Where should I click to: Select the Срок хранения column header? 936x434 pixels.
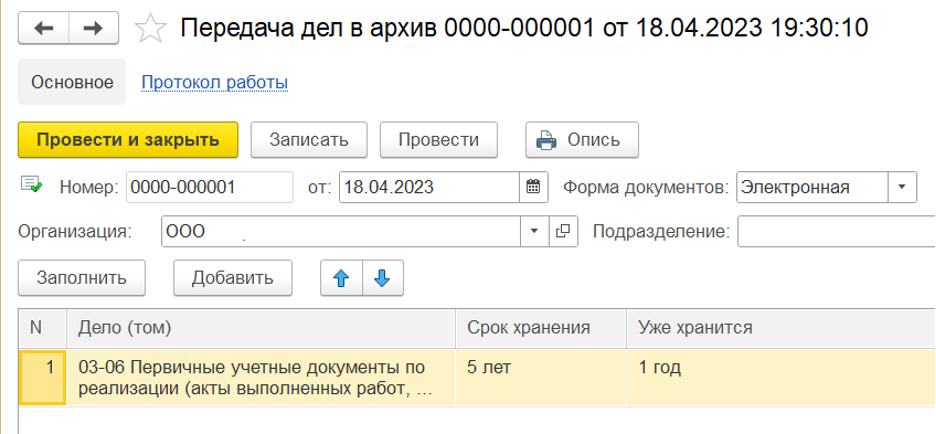[x=541, y=328]
